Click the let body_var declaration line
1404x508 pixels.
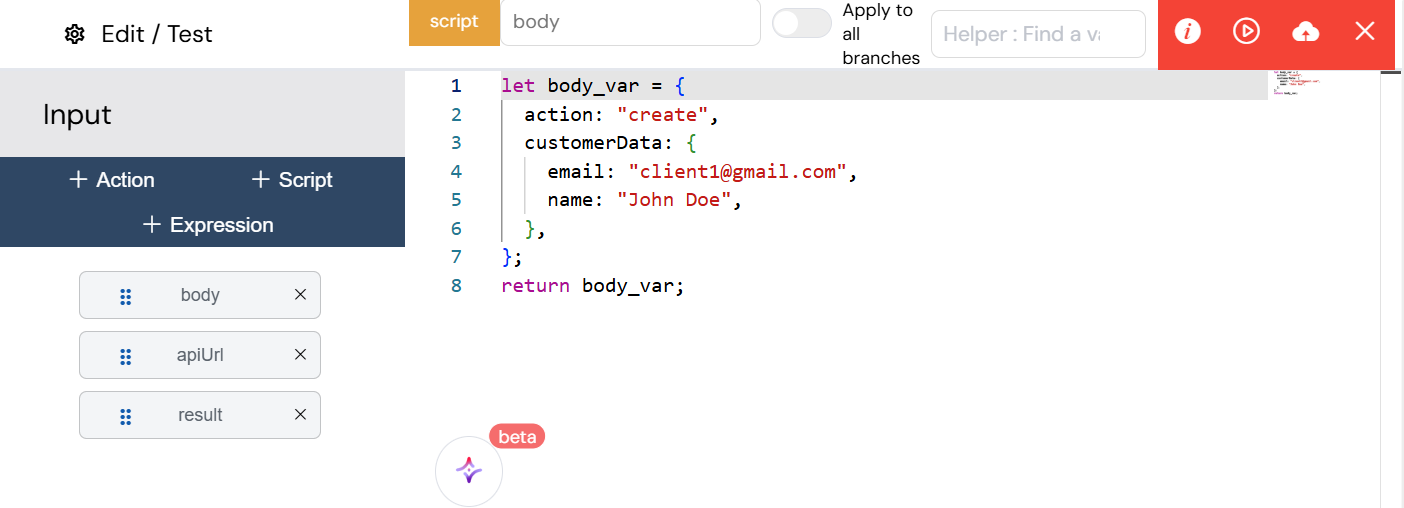tap(593, 86)
